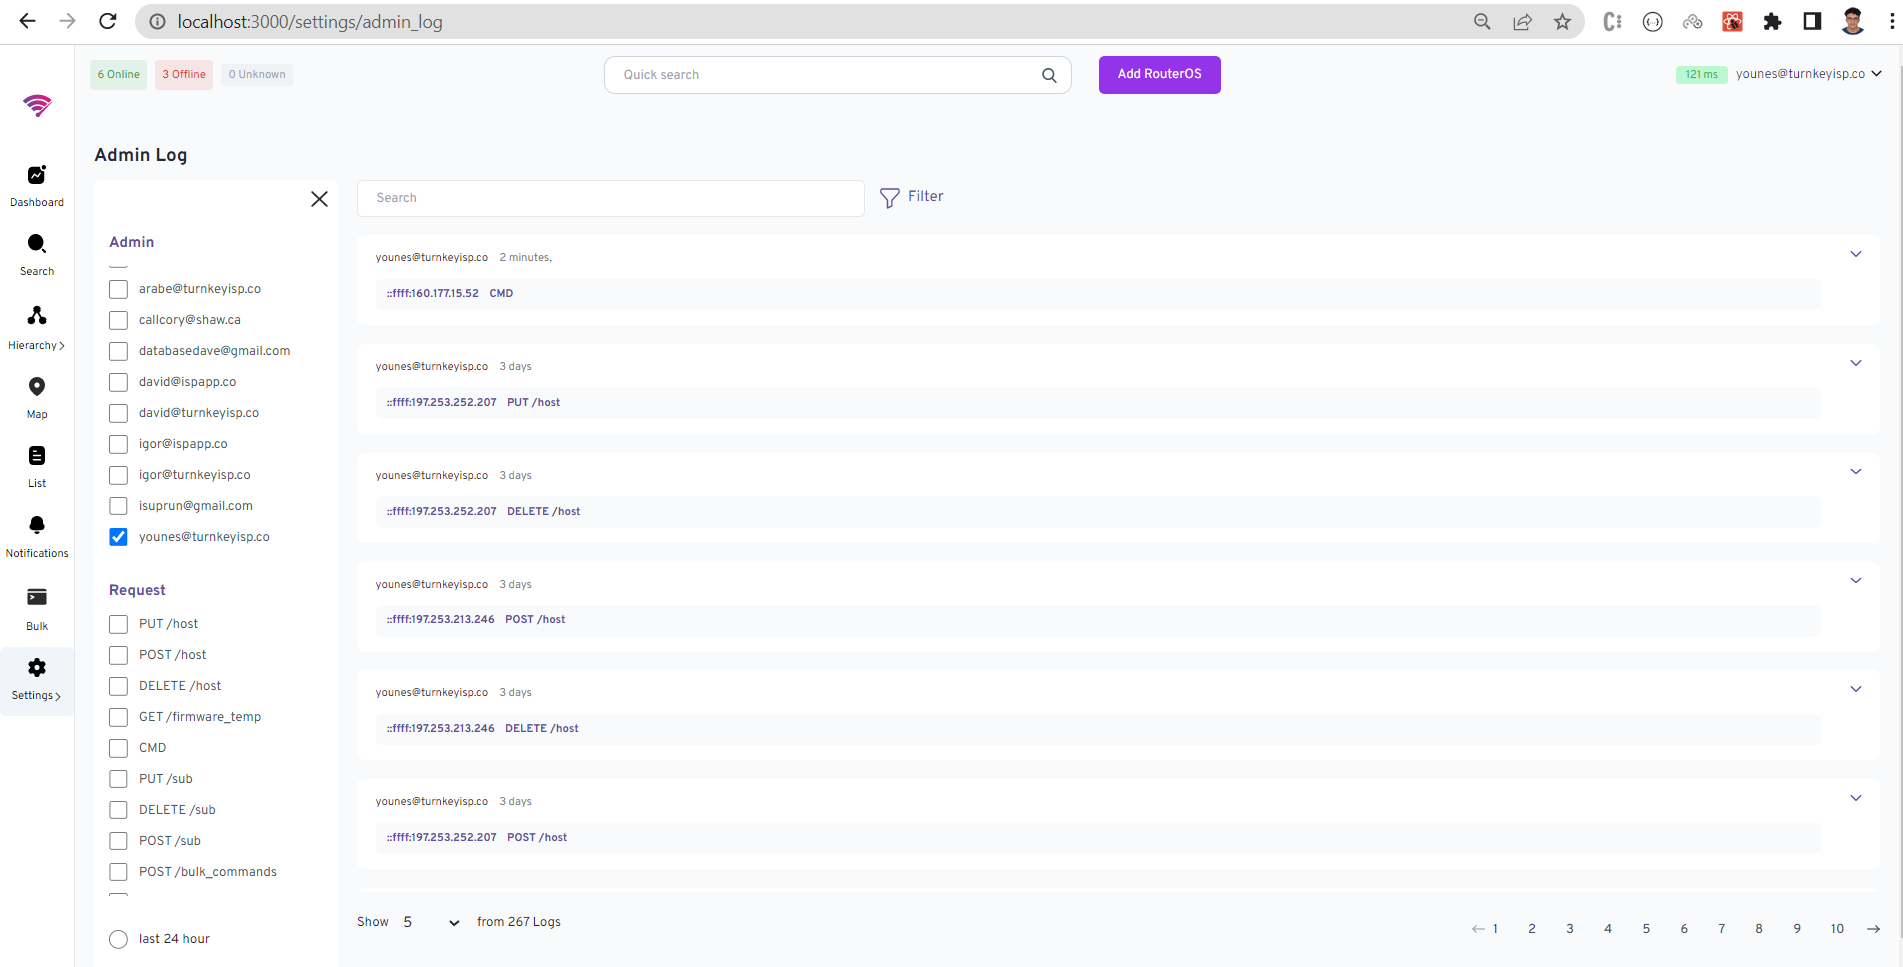
Task: Click the Admin Log Search input field
Action: point(610,198)
